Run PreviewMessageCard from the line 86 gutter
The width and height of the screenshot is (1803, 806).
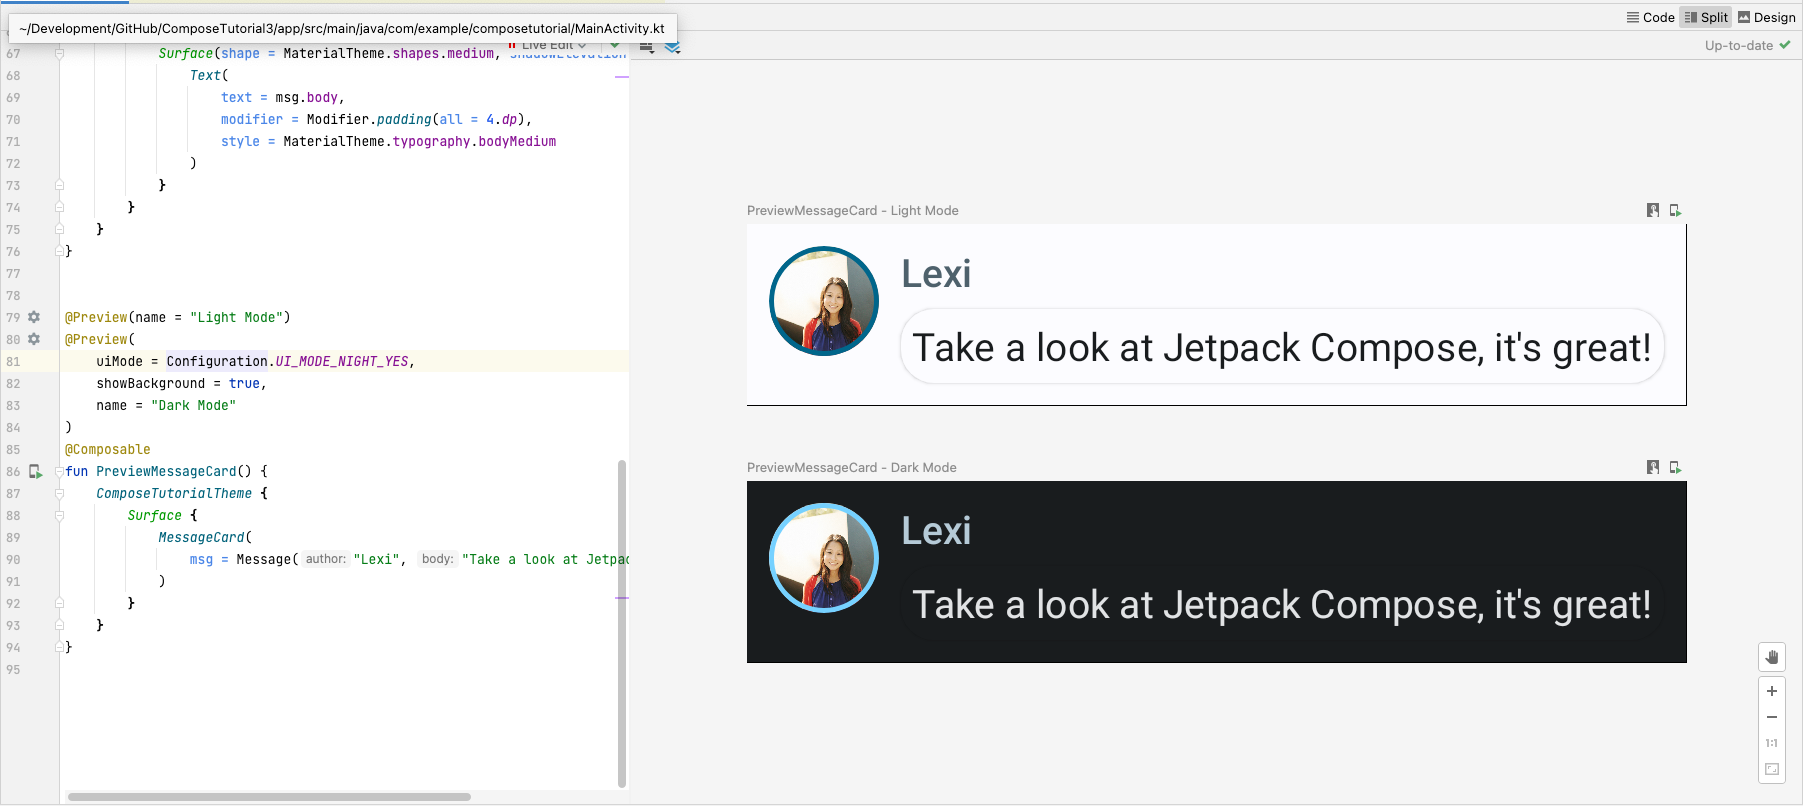(x=35, y=471)
